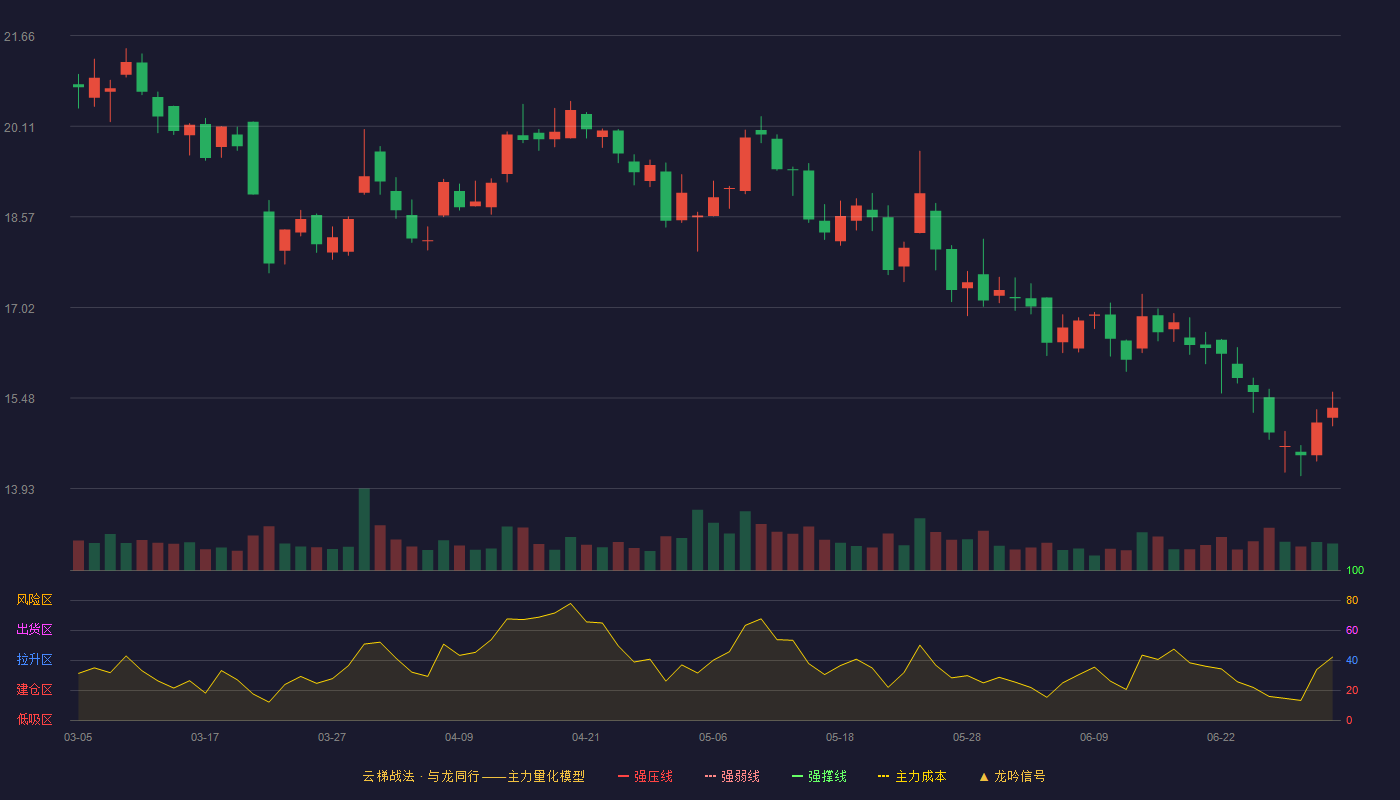Screen dimensions: 1400x800
Task: Click the 05-06 date label
Action: point(713,737)
